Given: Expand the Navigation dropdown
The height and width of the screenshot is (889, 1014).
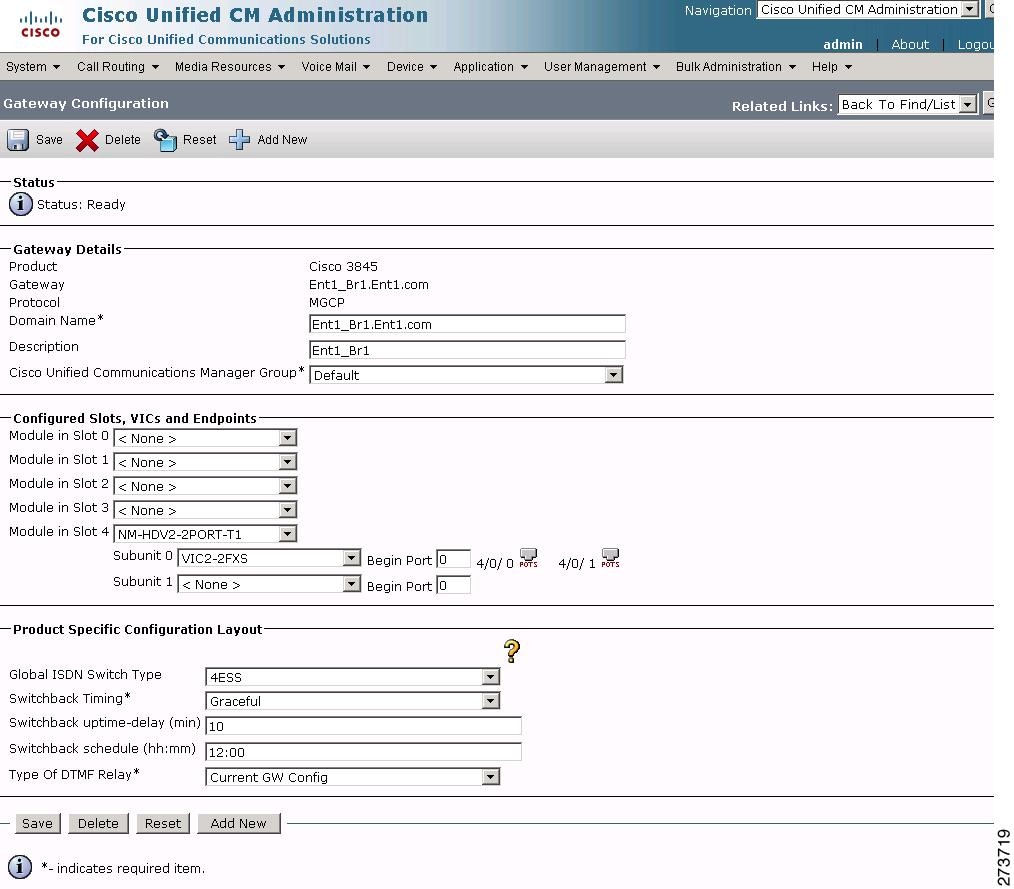Looking at the screenshot, I should pyautogui.click(x=868, y=10).
